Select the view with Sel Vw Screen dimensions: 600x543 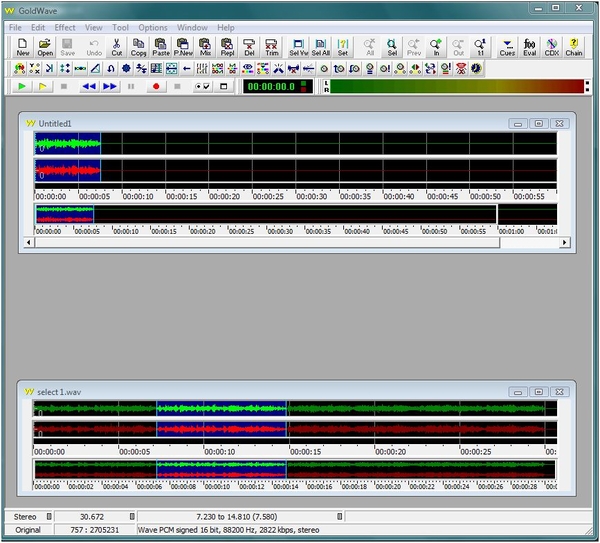(298, 47)
